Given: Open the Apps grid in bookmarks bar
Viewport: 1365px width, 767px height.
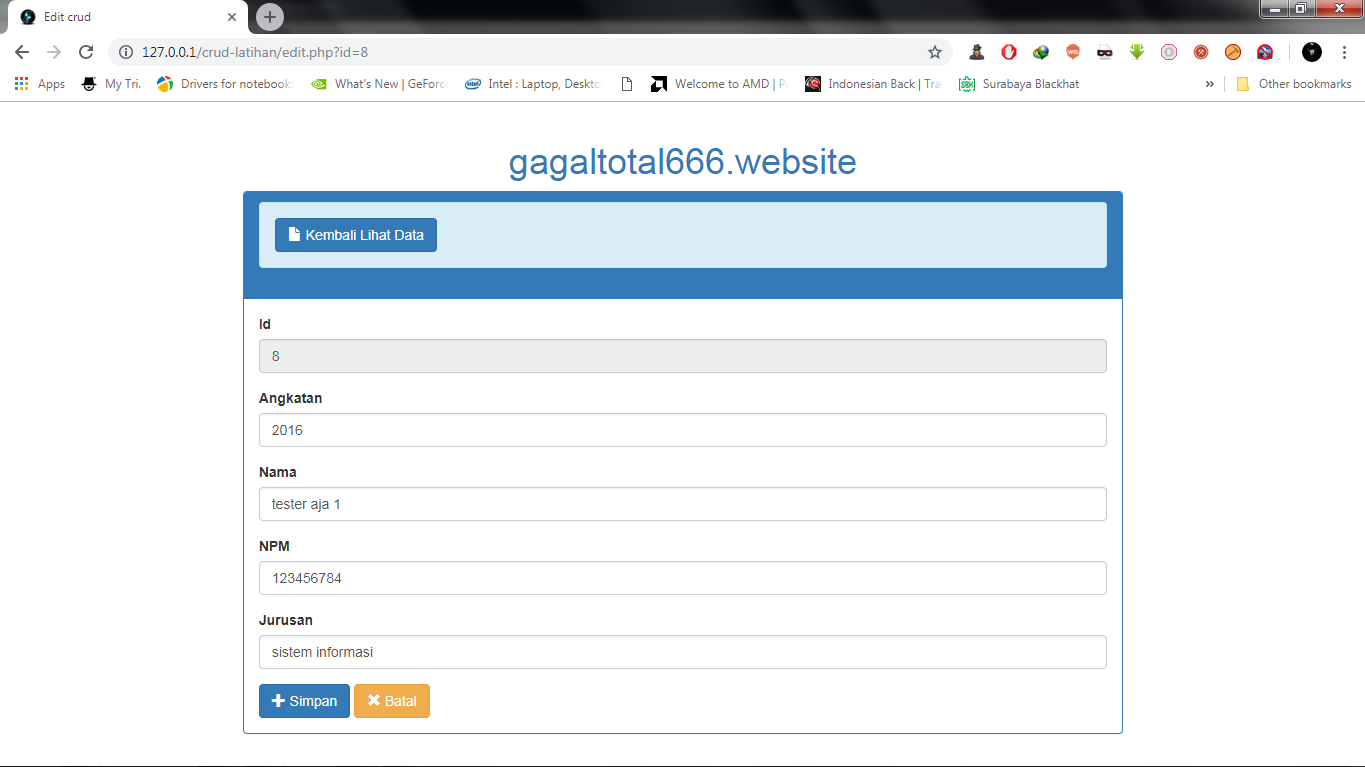Looking at the screenshot, I should tap(40, 84).
